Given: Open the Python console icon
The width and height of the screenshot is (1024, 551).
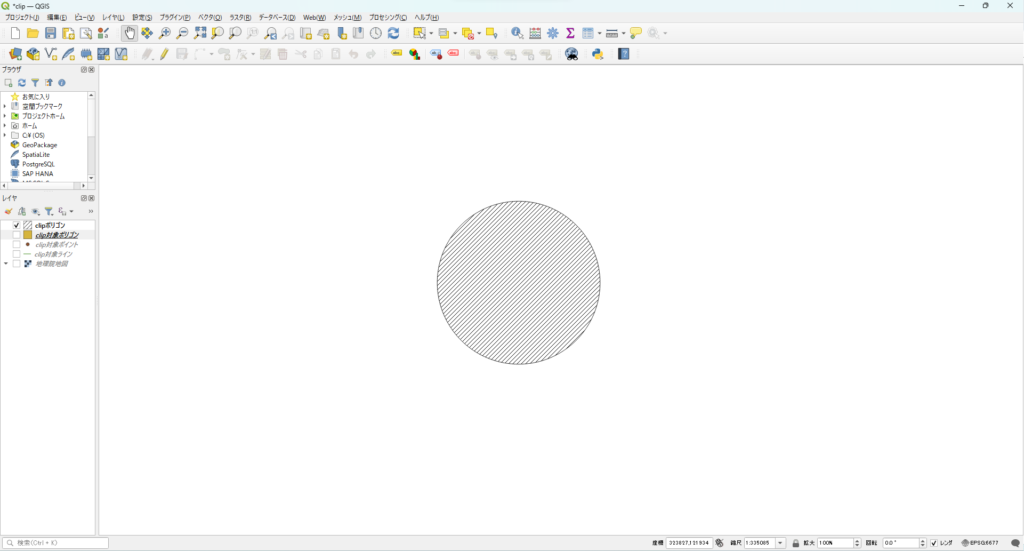Looking at the screenshot, I should (x=597, y=54).
